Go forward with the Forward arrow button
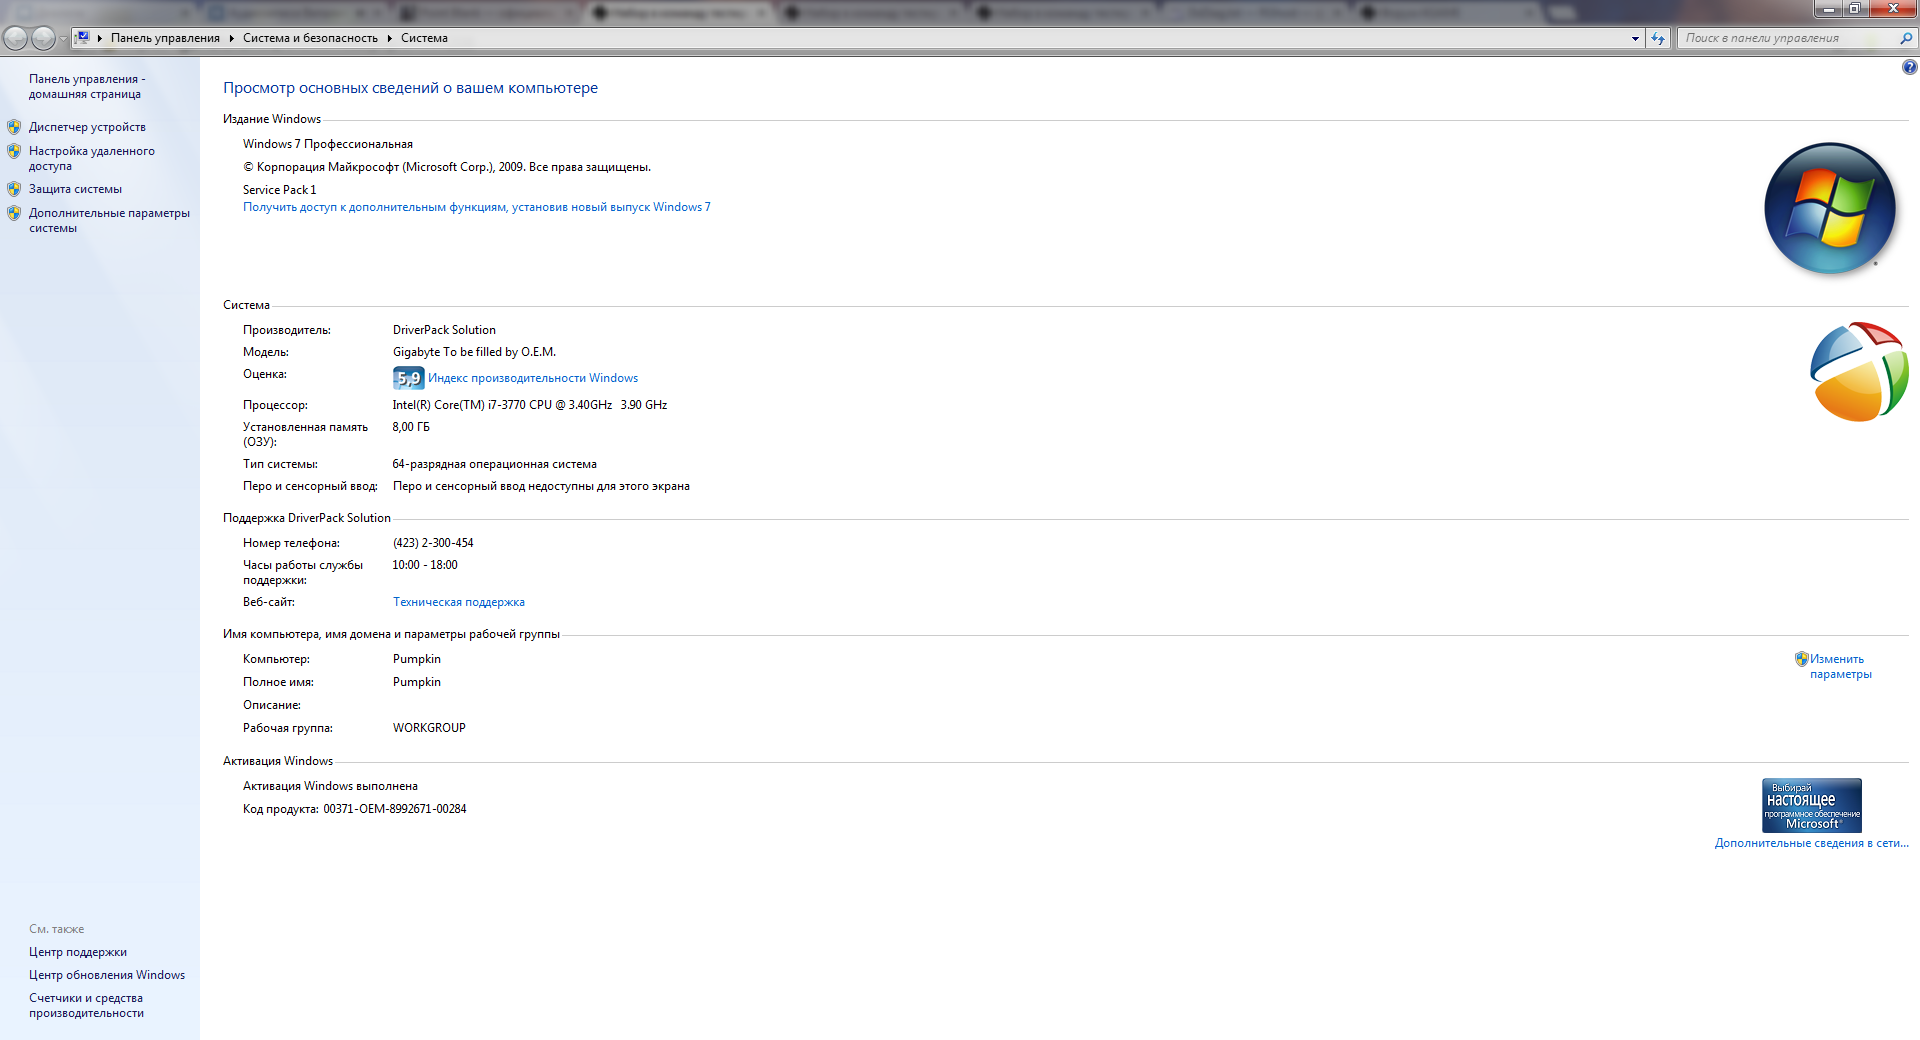The height and width of the screenshot is (1040, 1920). point(43,38)
